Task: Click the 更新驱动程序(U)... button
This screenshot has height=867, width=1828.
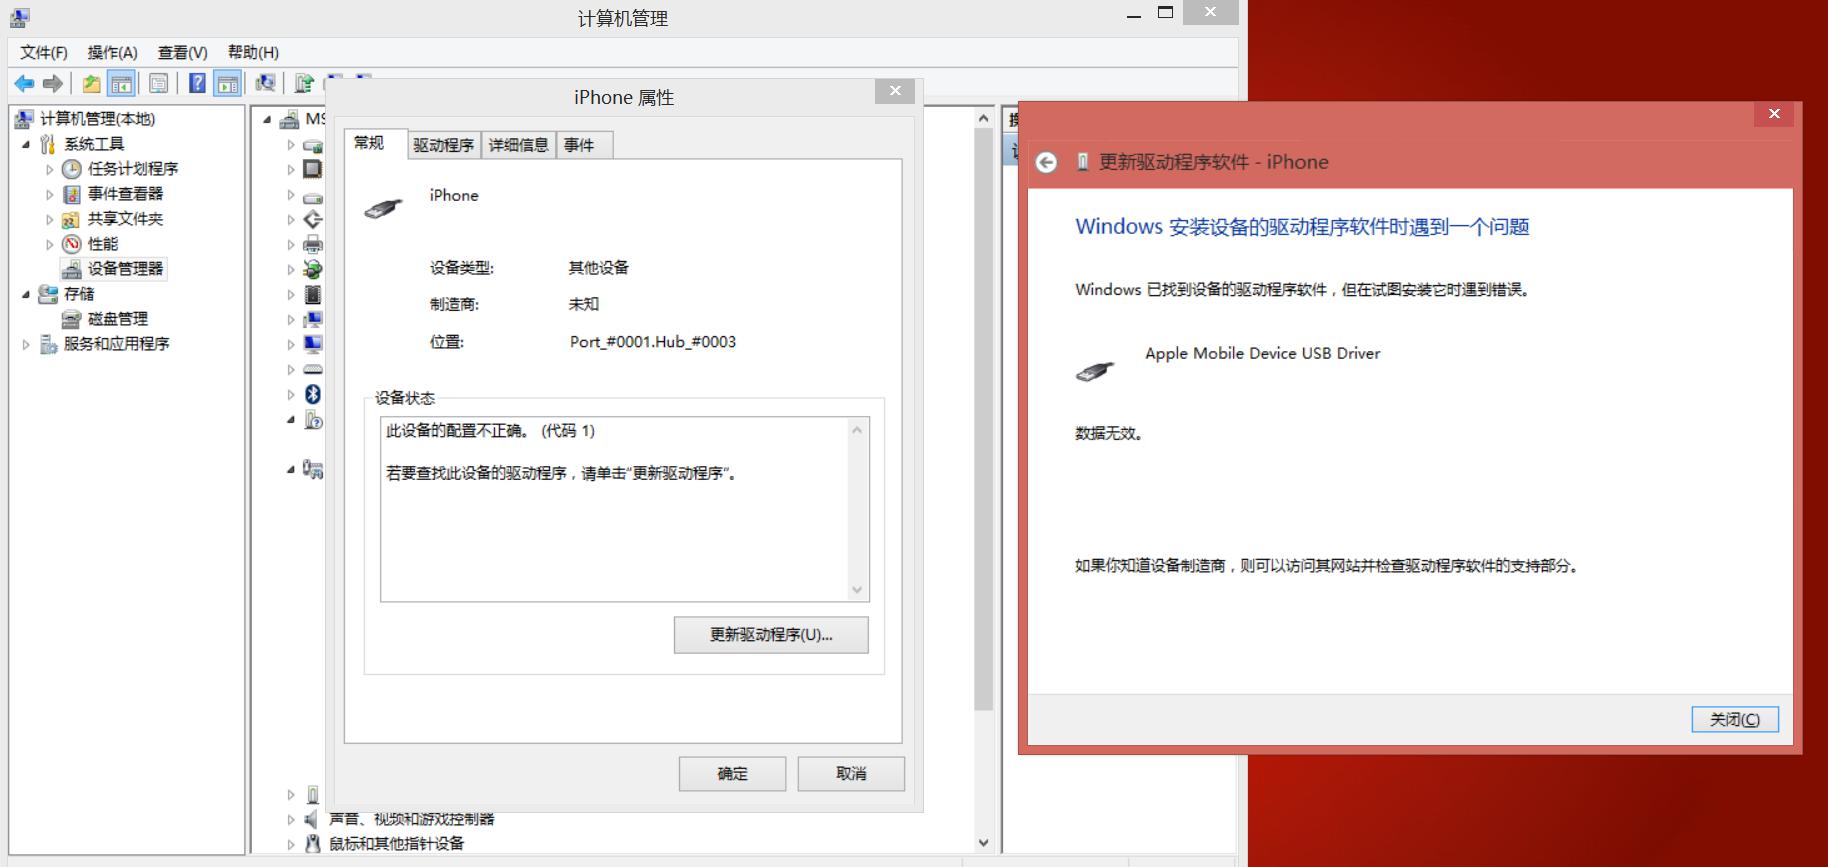Action: (771, 635)
